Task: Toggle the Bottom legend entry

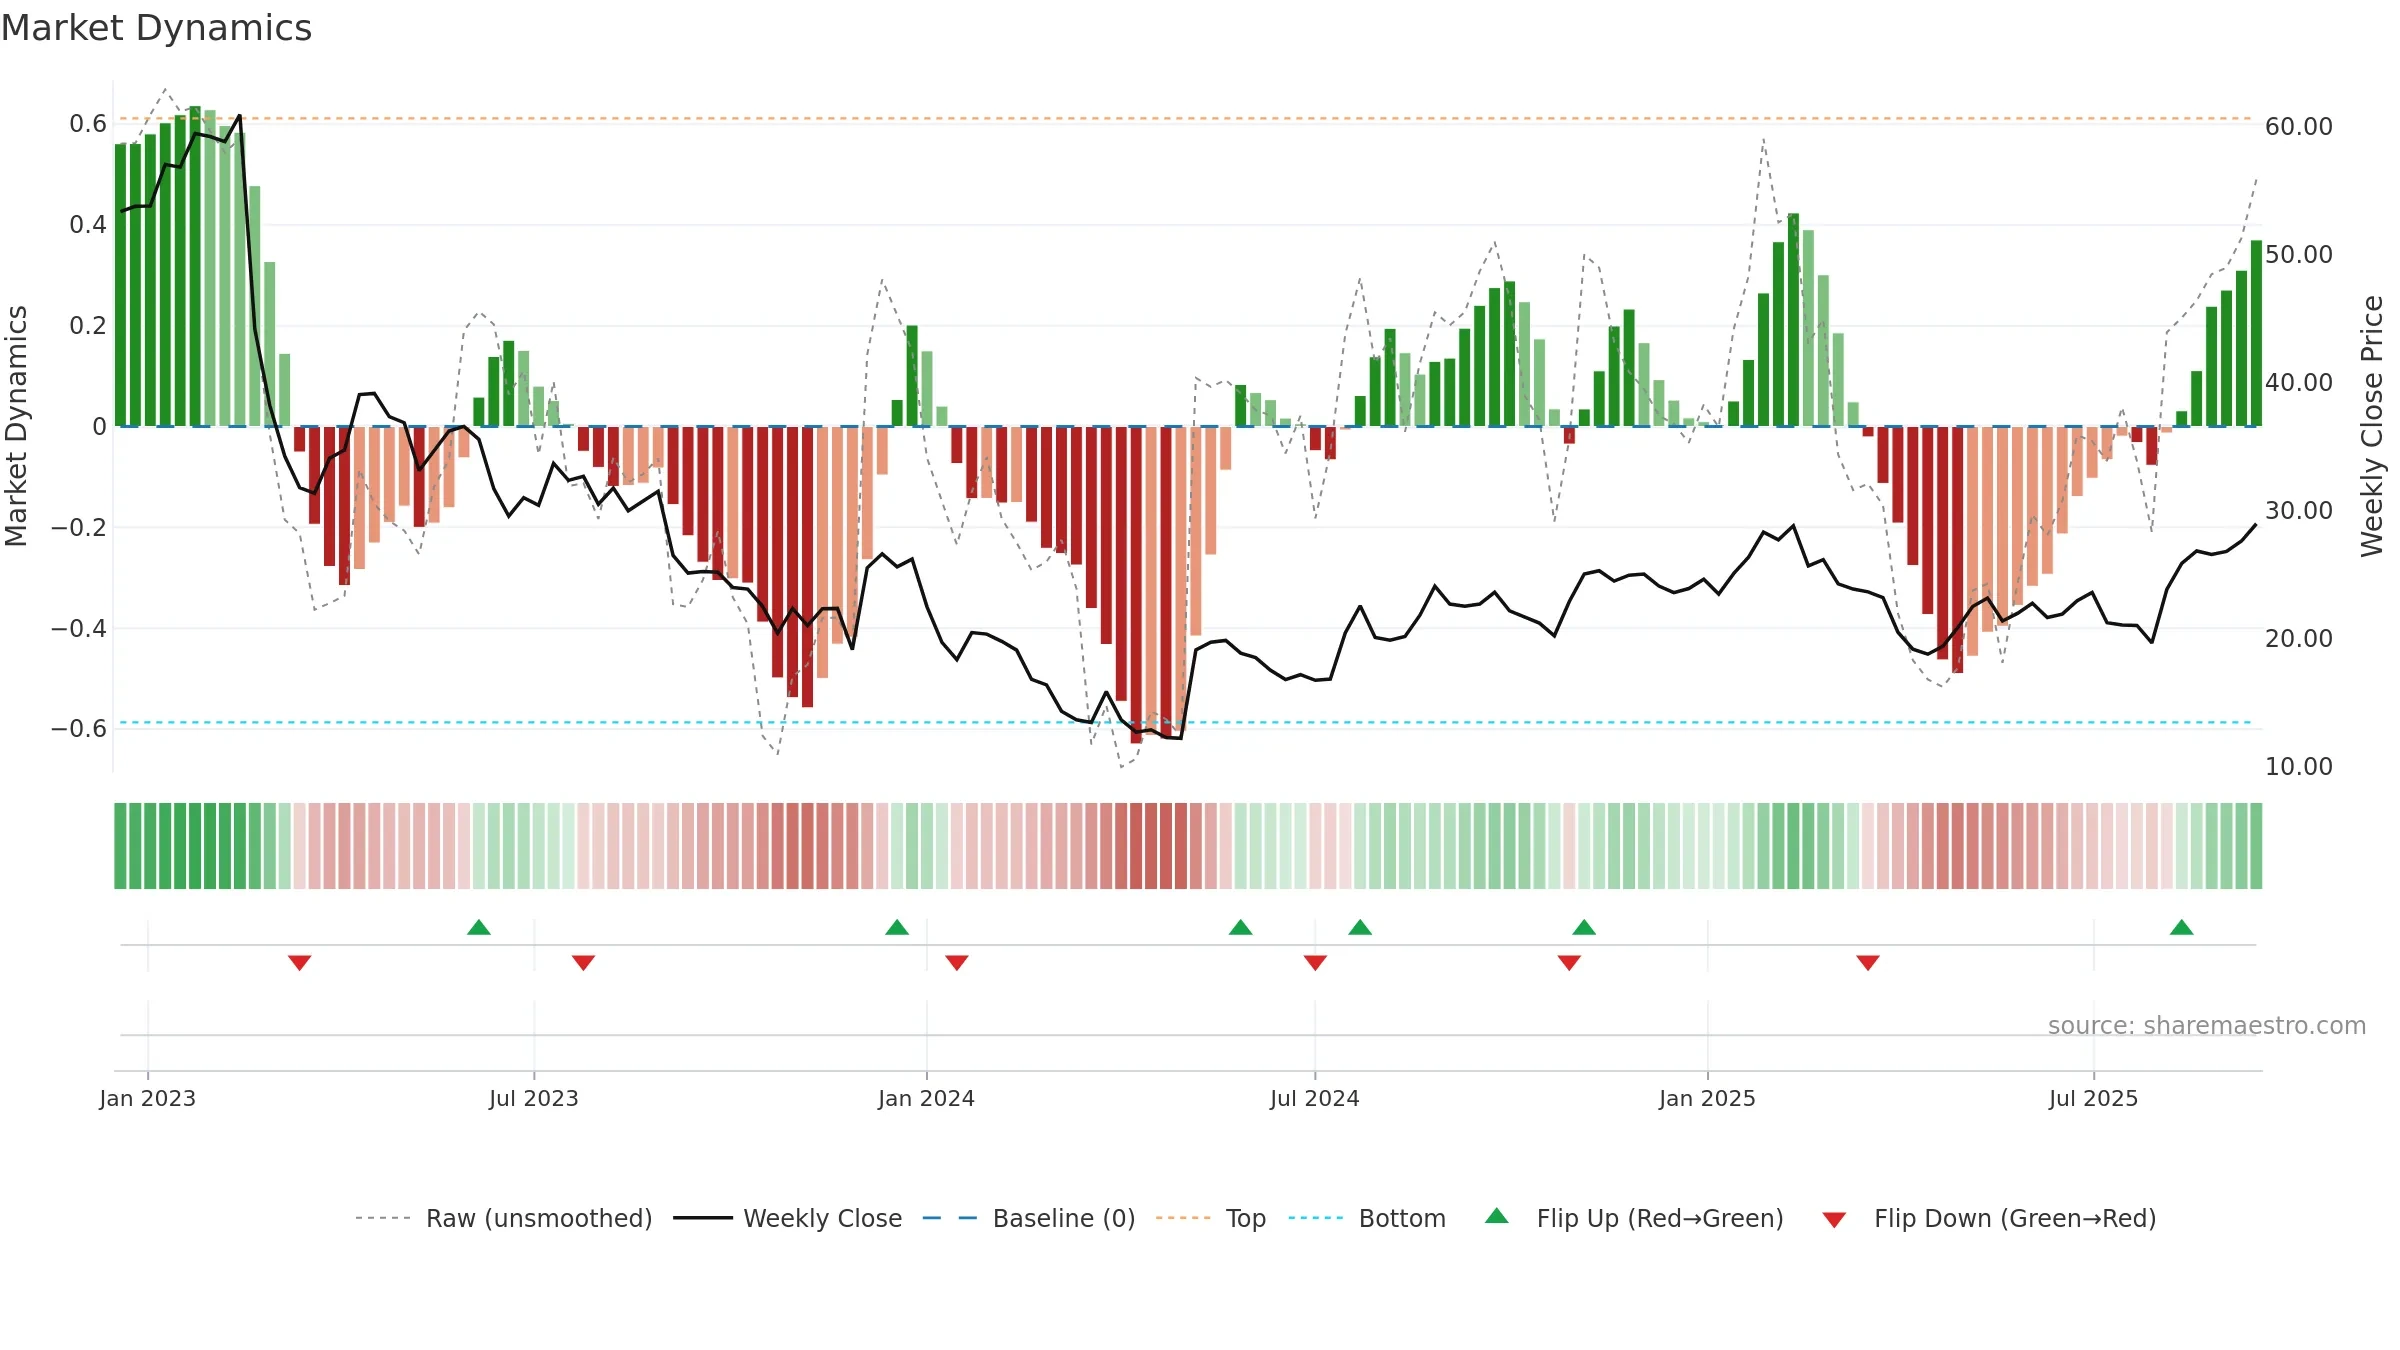Action: pyautogui.click(x=1367, y=1219)
